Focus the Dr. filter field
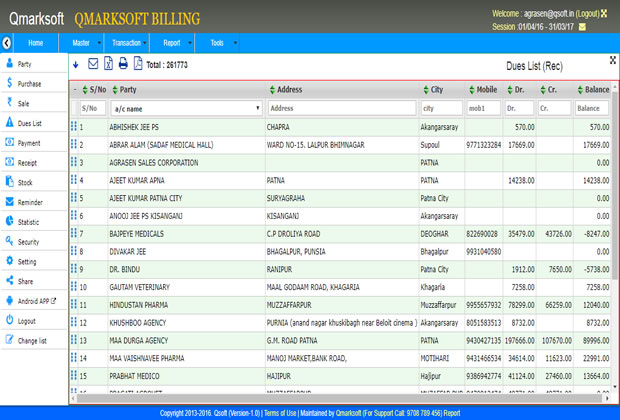Screen dimensions: 620x420 (519, 108)
